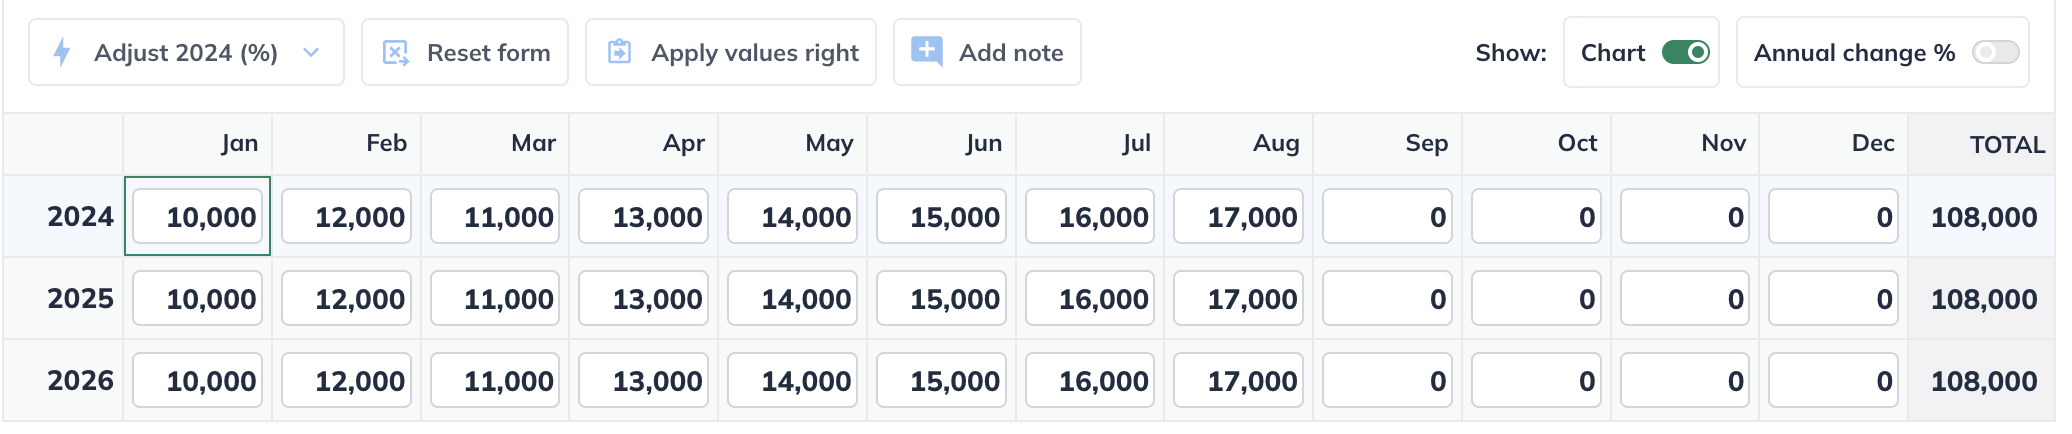Select the 2026 June input with 15,000
2072x434 pixels.
click(x=941, y=380)
